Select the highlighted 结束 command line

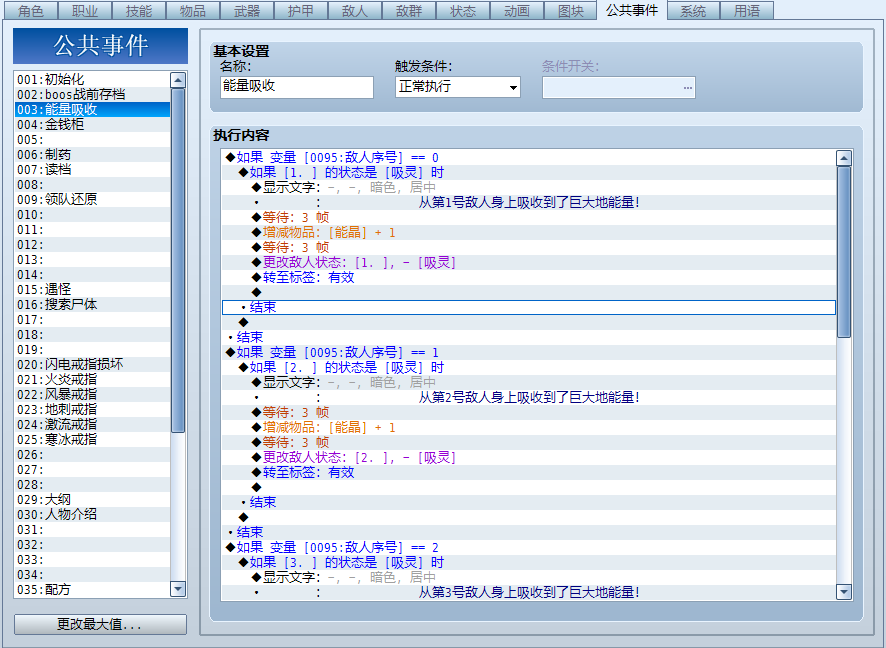click(529, 307)
